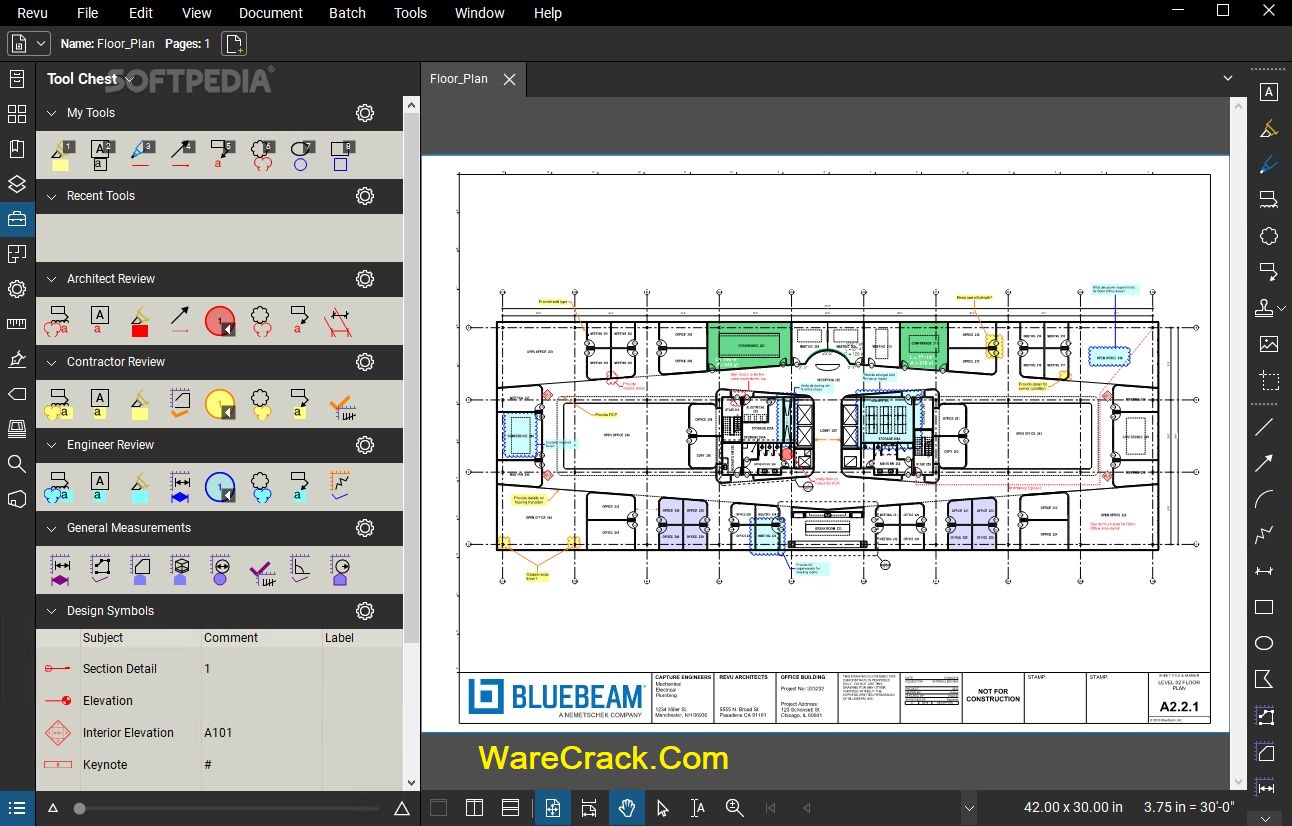
Task: Collapse the General Measurements section
Action: click(52, 528)
